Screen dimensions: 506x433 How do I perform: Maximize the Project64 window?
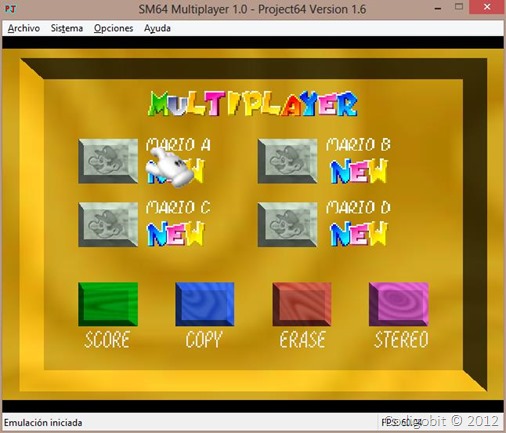[459, 7]
